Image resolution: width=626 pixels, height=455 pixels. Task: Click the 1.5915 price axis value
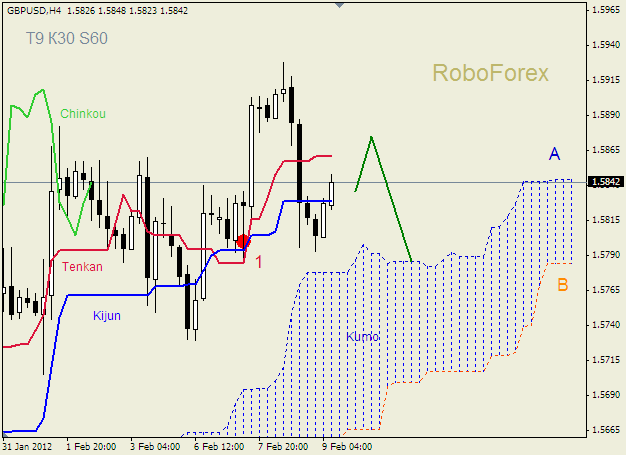(x=606, y=80)
